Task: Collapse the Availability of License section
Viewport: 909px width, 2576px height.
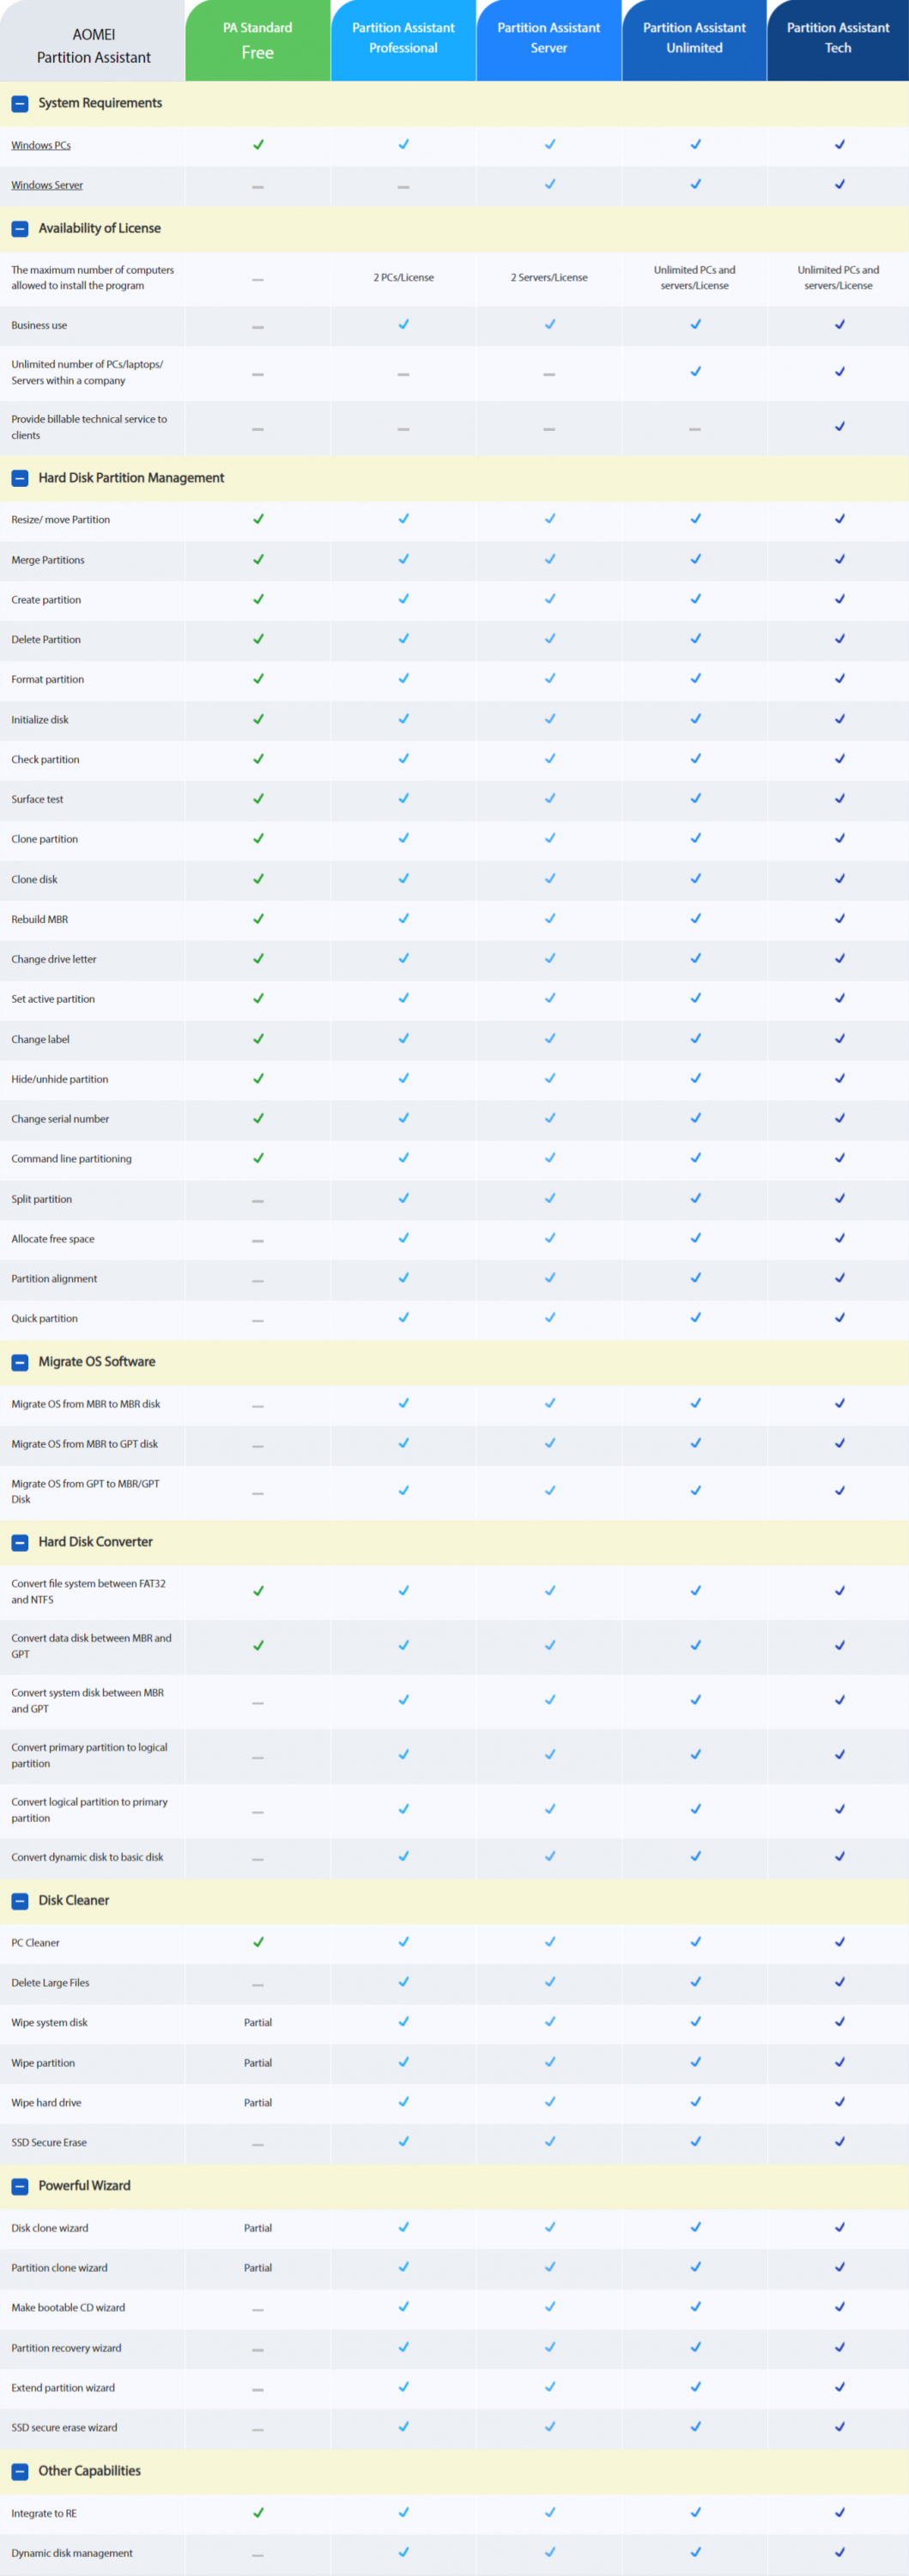Action: [19, 228]
